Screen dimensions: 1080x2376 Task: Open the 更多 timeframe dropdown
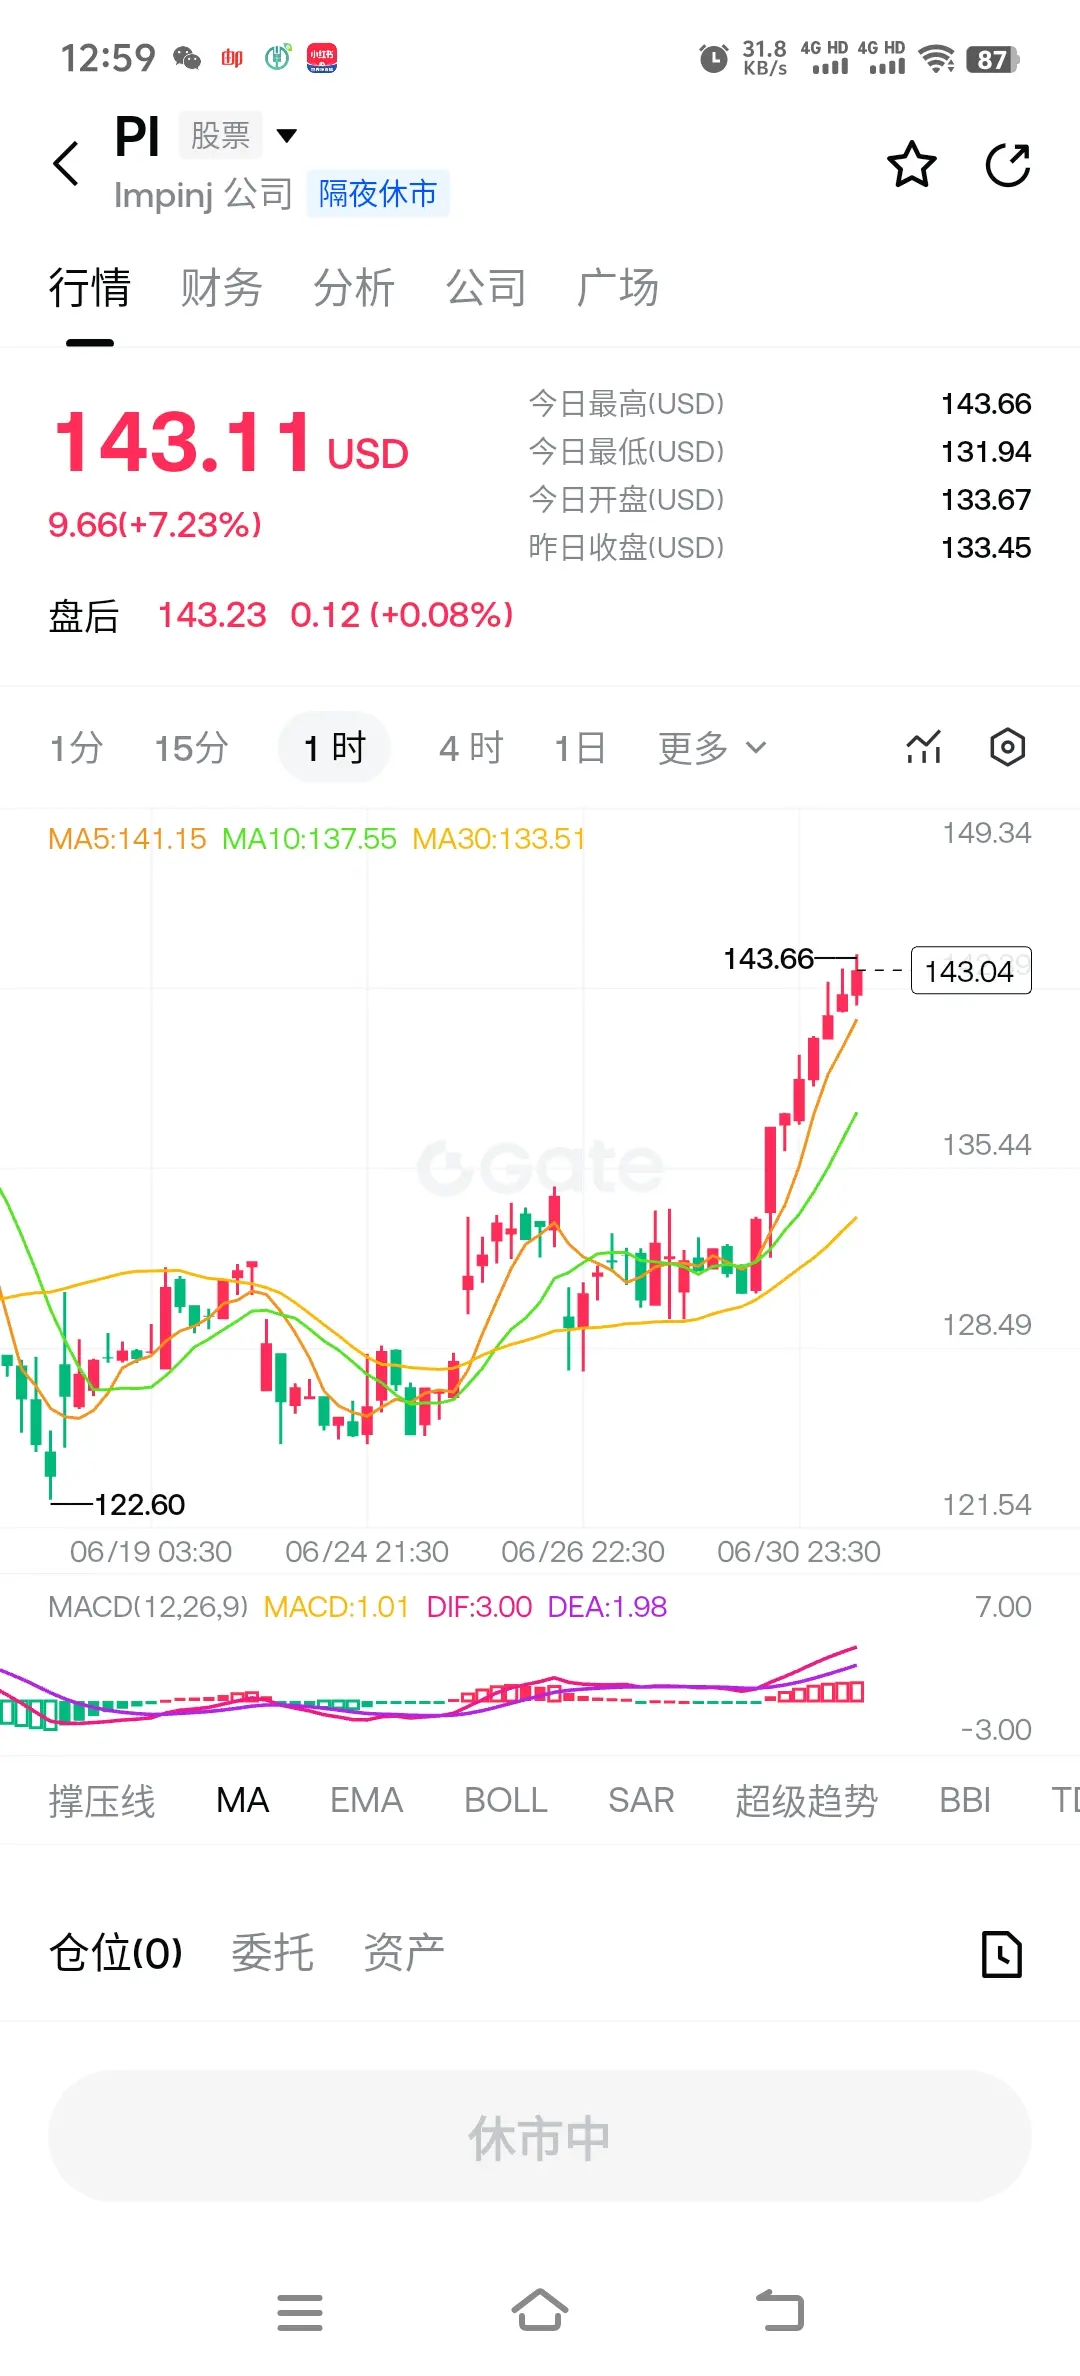tap(712, 747)
